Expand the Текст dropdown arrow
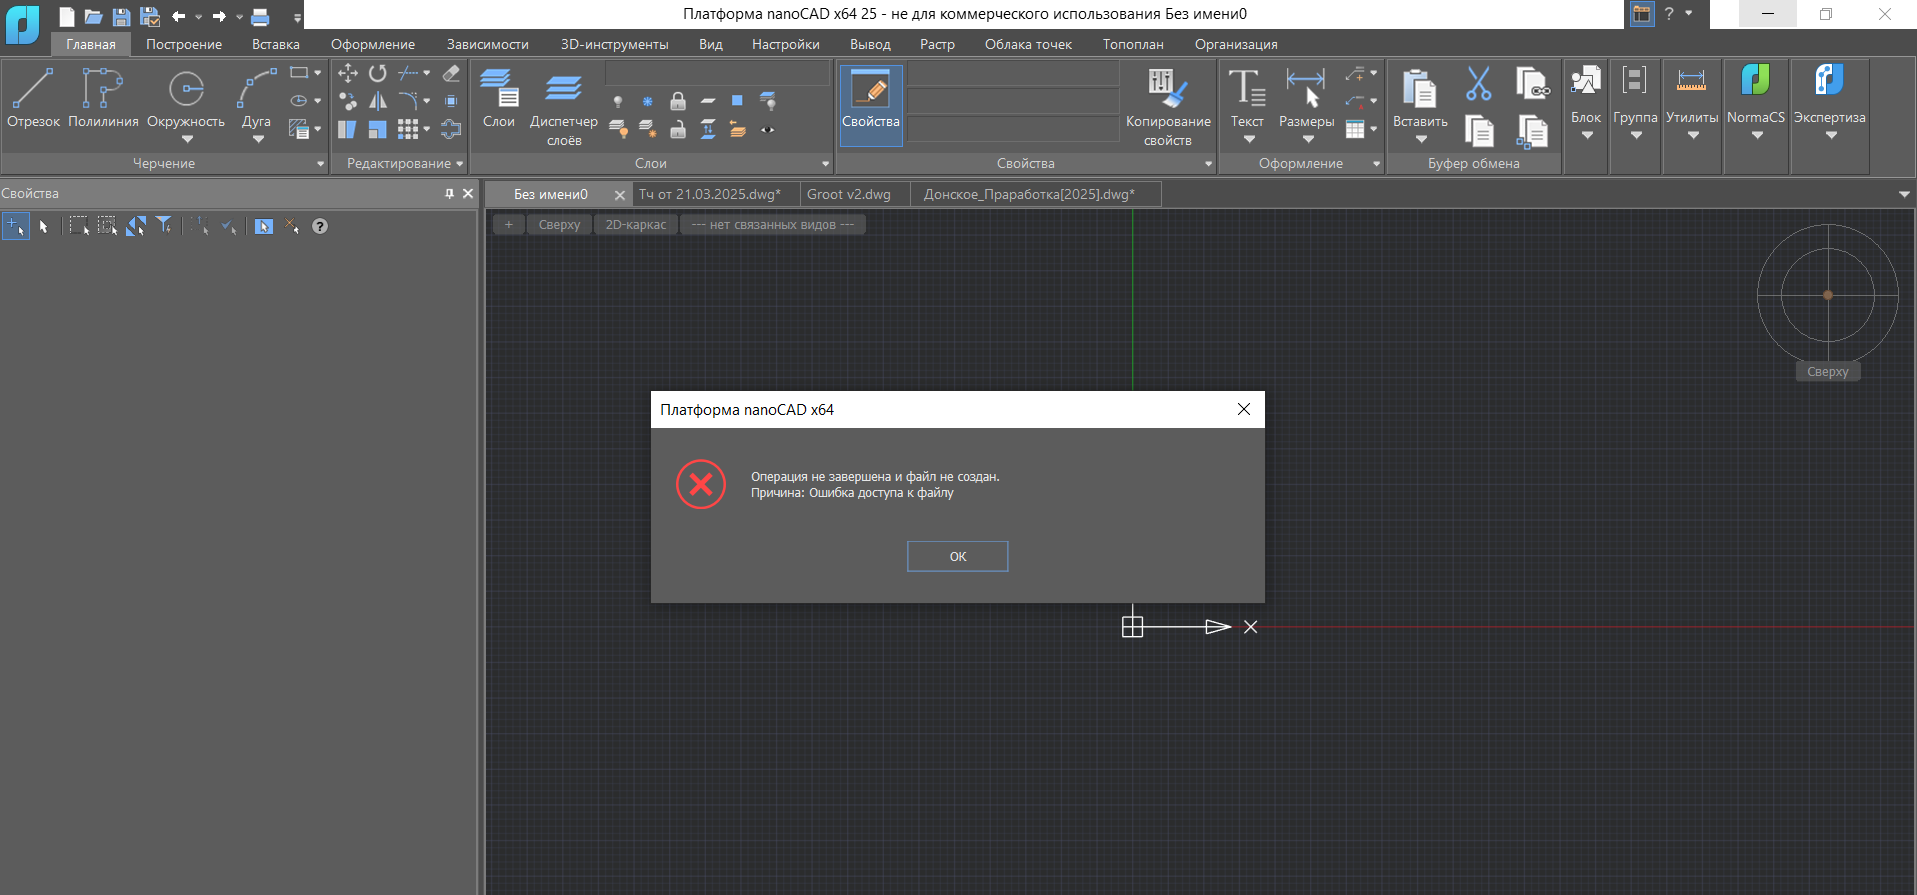This screenshot has height=895, width=1917. tap(1248, 139)
